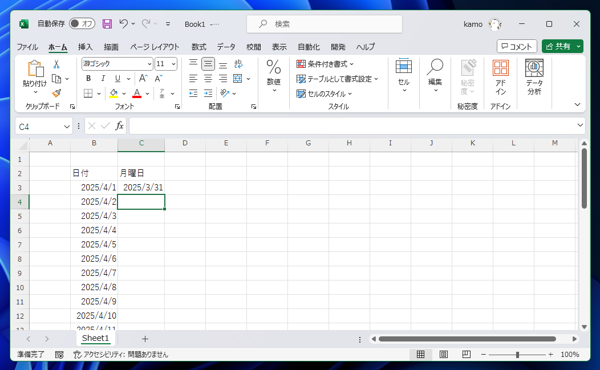The height and width of the screenshot is (370, 600).
Task: Click Insert Function fx icon
Action: click(x=119, y=126)
